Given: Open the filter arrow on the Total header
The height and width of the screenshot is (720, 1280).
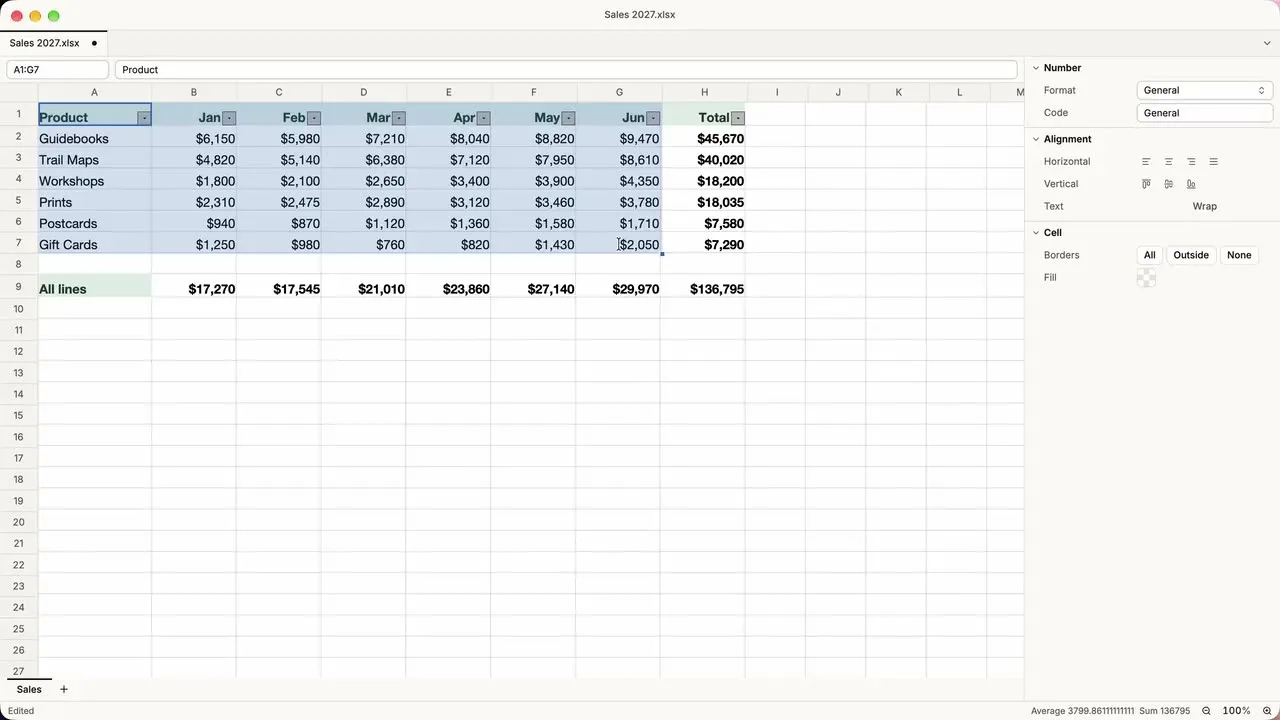Looking at the screenshot, I should tap(738, 118).
